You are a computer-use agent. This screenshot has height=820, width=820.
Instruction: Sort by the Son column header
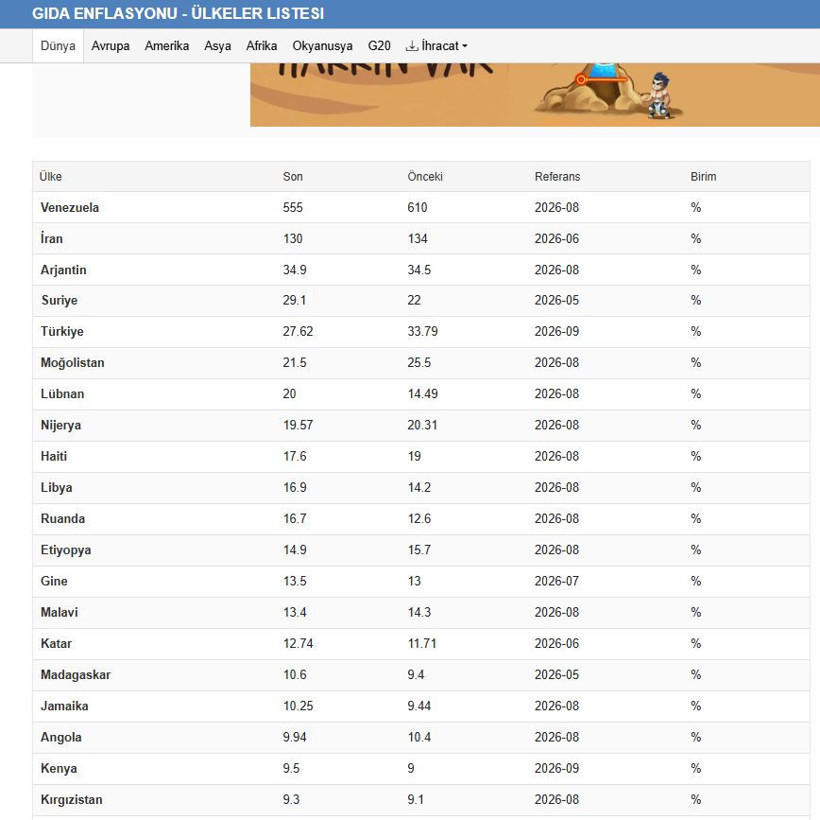click(293, 177)
